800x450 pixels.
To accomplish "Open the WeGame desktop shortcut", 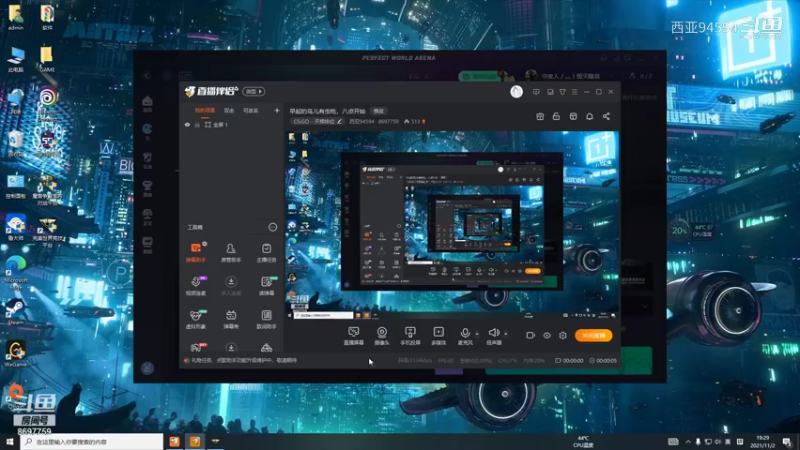I will pyautogui.click(x=15, y=353).
